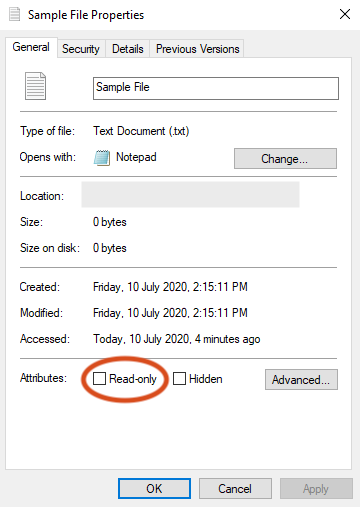This screenshot has width=360, height=507.
Task: Show the Previous Versions tab
Action: tap(197, 49)
